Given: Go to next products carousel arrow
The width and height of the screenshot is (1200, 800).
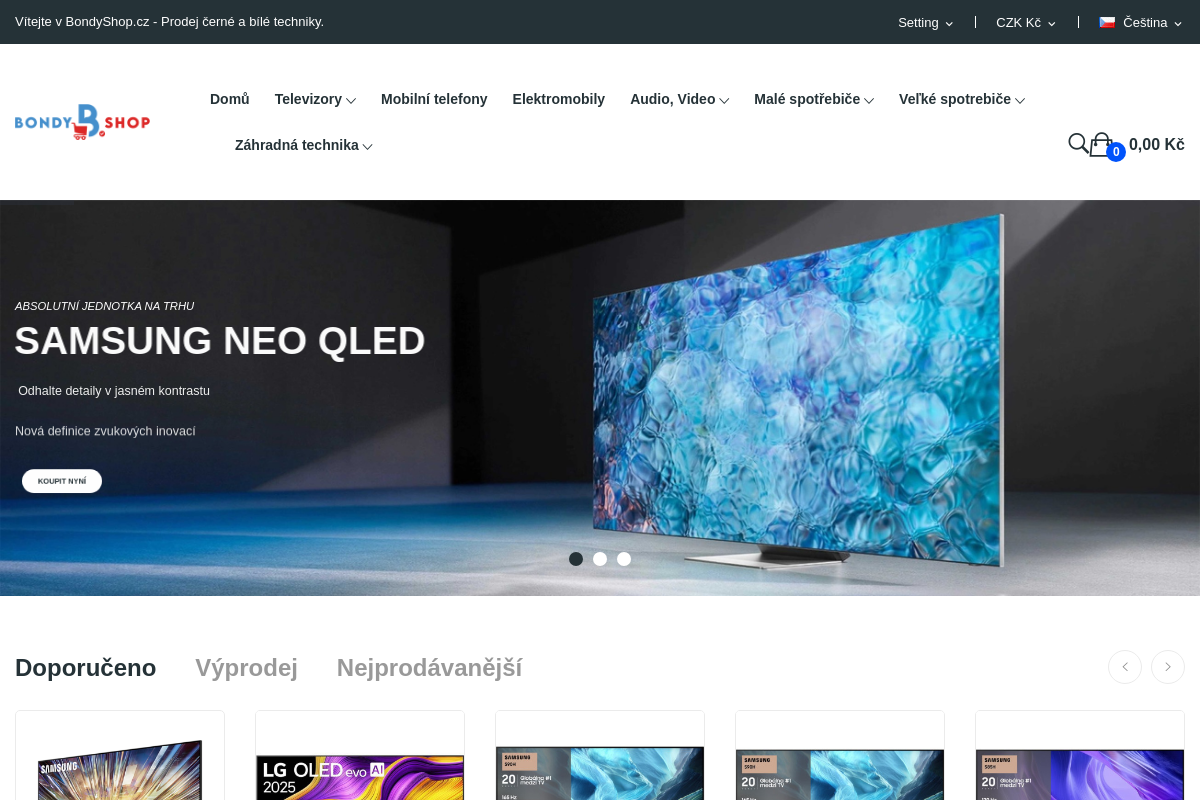Looking at the screenshot, I should (x=1168, y=667).
